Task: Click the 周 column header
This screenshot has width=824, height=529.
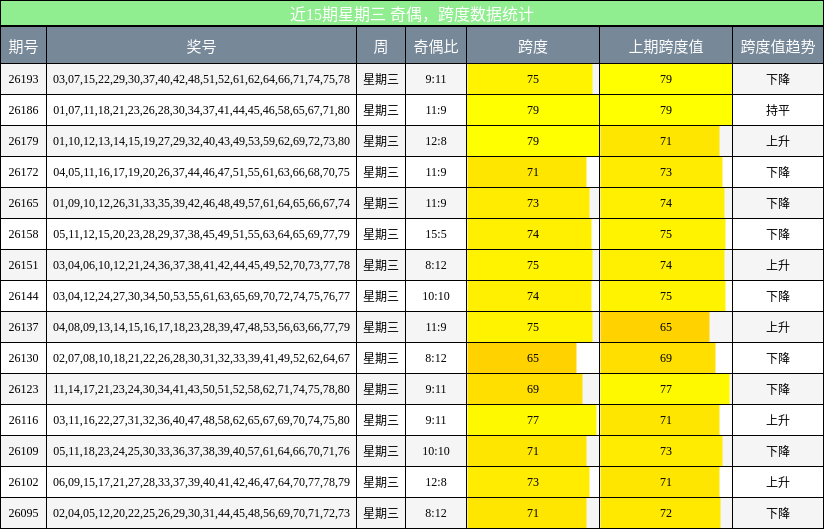Action: pos(381,47)
